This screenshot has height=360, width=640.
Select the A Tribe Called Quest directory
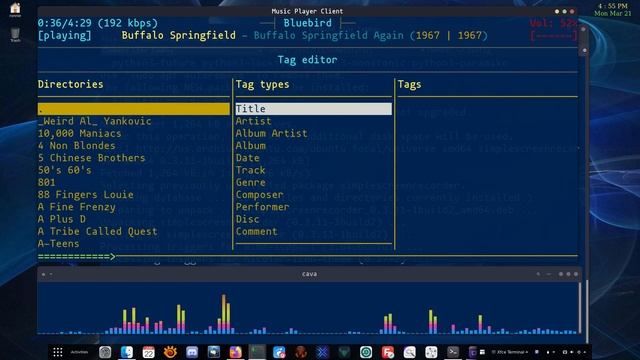(98, 231)
